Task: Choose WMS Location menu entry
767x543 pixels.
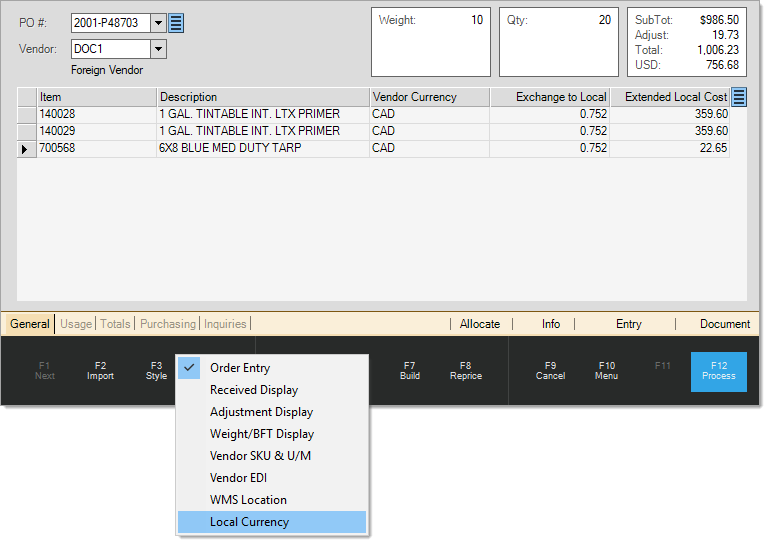Action: click(271, 500)
